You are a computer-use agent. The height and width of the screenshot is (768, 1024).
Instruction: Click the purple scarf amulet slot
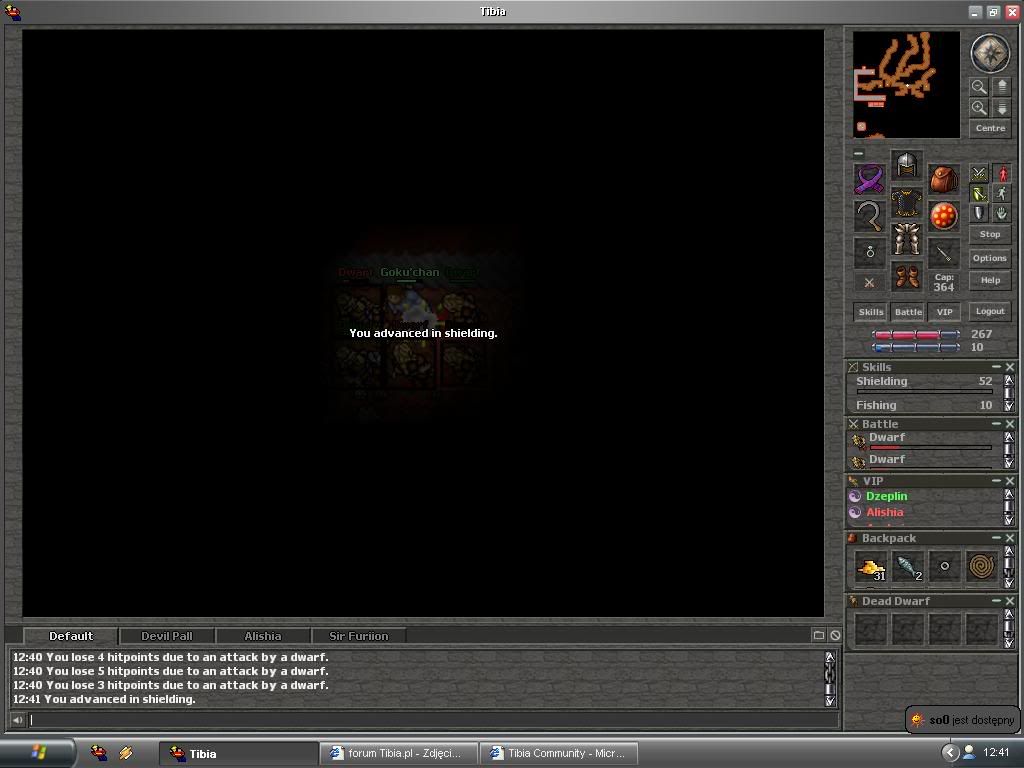870,179
